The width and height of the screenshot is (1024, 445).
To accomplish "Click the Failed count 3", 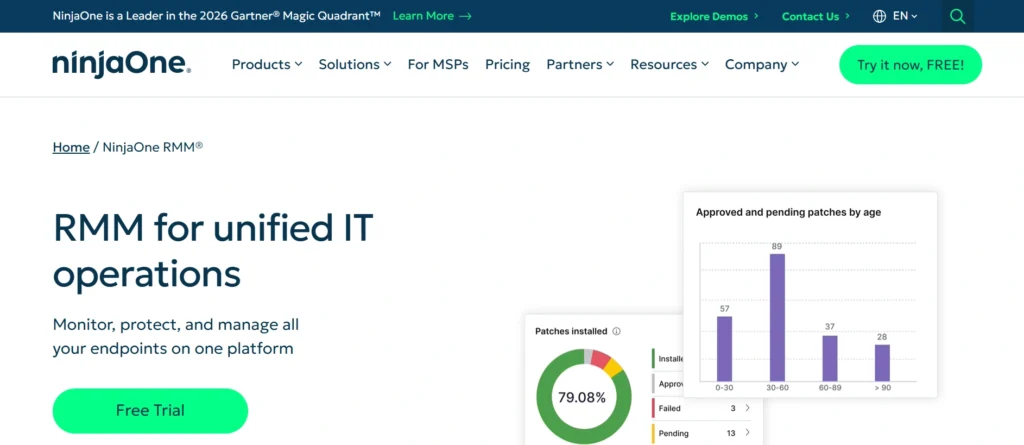I will coord(733,408).
